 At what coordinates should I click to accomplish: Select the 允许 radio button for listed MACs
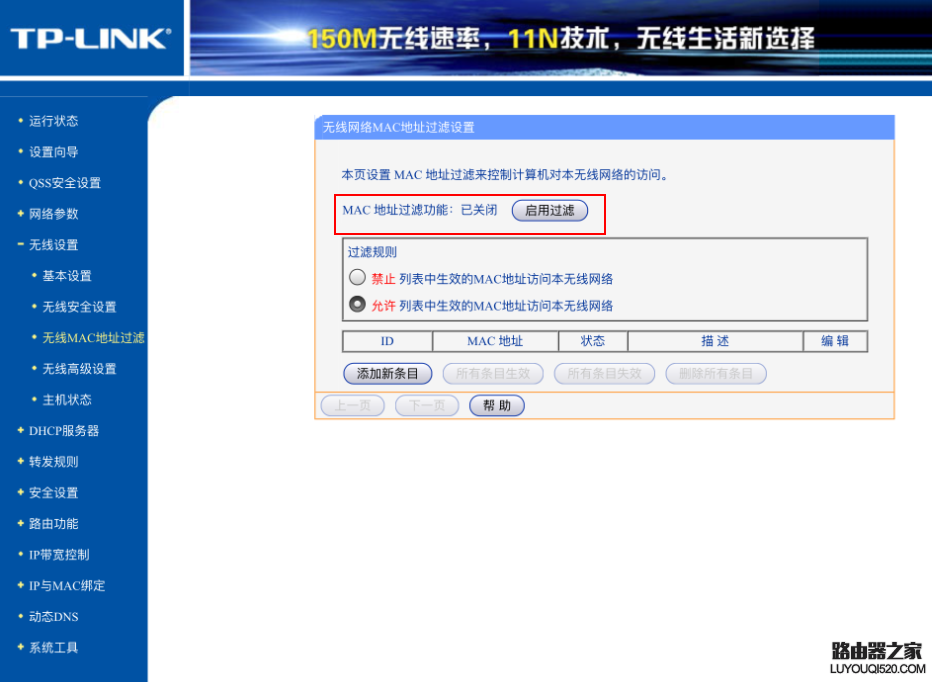[357, 304]
